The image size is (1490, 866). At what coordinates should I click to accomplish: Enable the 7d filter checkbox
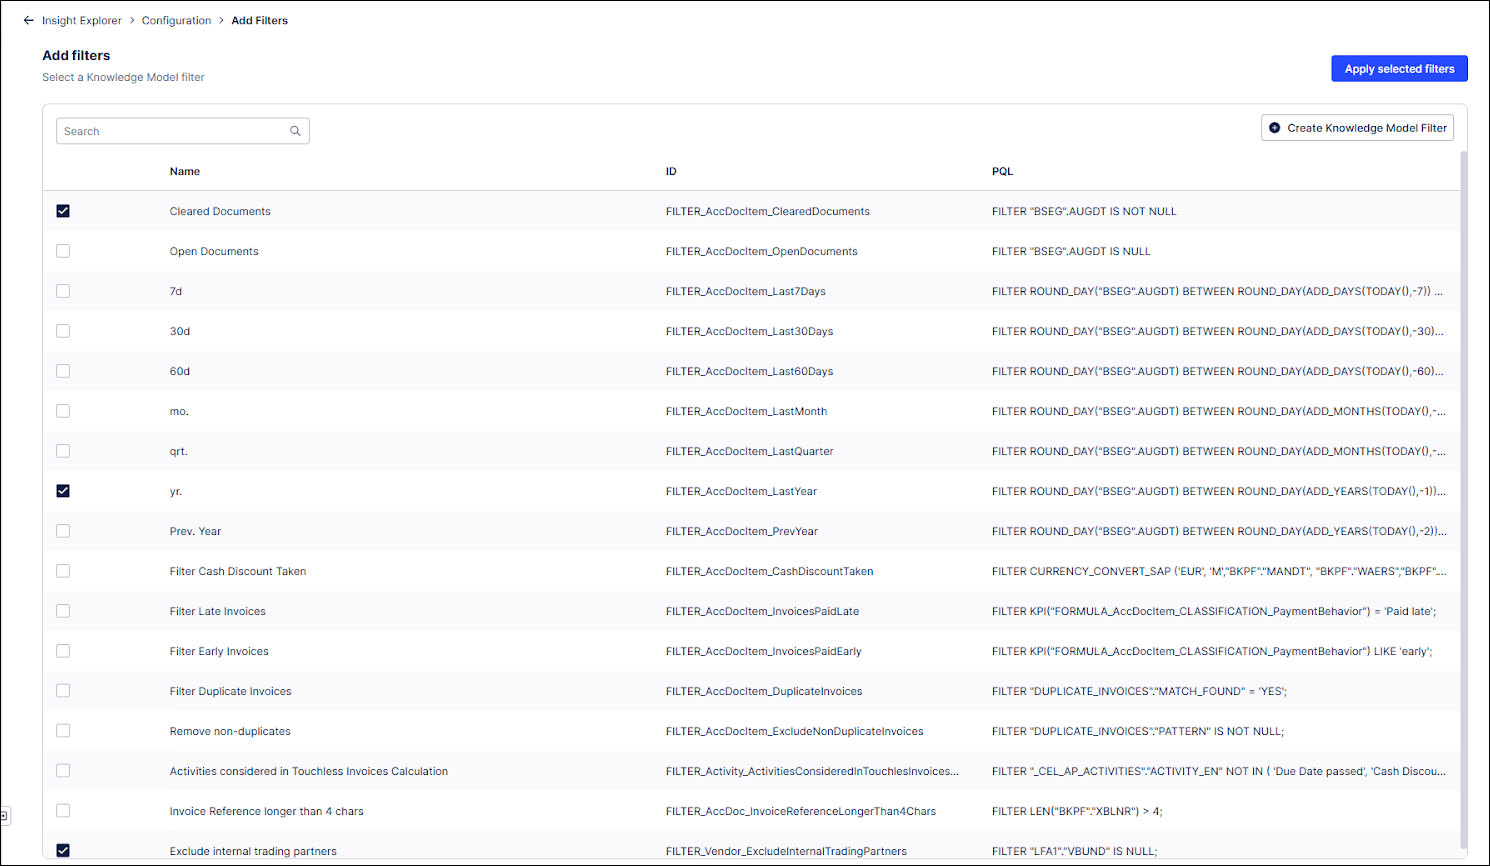point(63,291)
